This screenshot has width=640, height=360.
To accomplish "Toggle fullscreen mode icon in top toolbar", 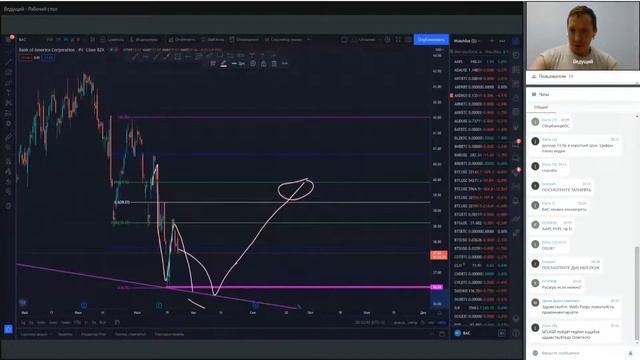I will point(398,40).
